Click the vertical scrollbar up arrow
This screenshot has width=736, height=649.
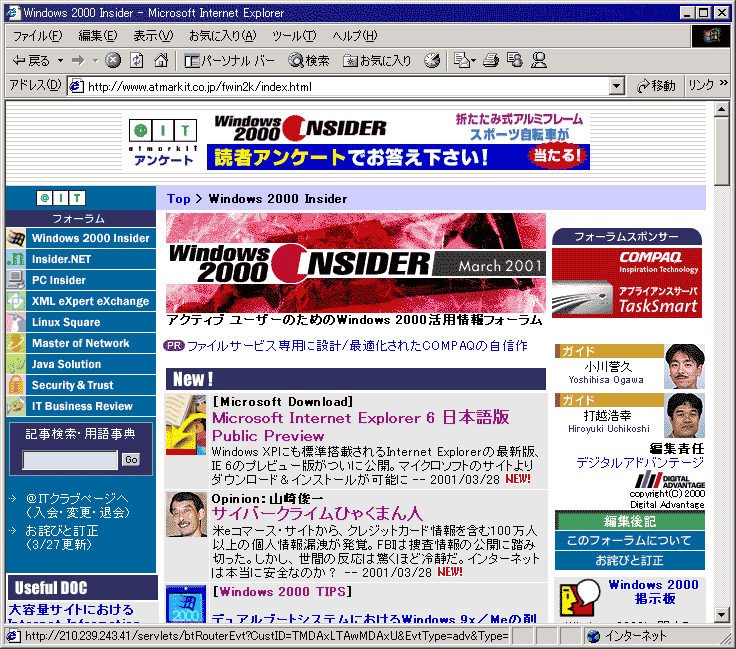point(721,109)
